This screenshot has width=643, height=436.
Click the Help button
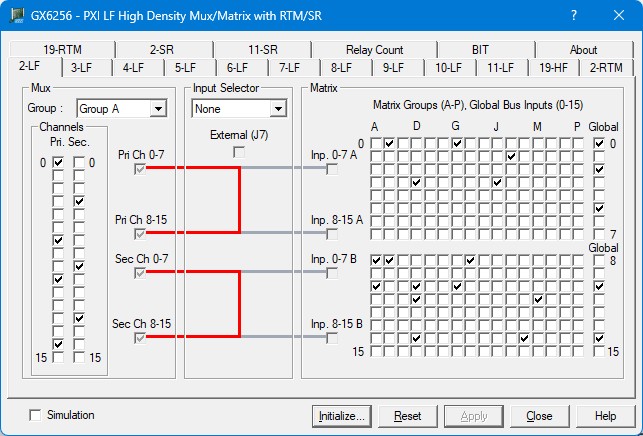click(605, 416)
